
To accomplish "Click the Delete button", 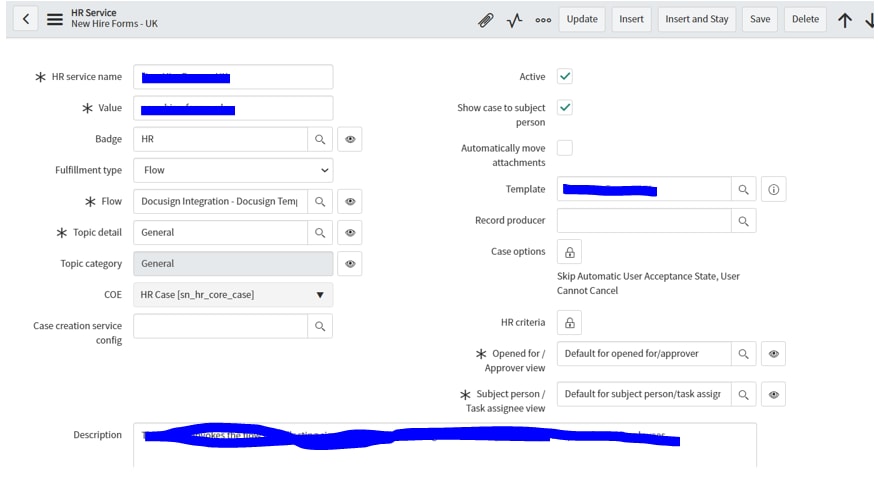I will pyautogui.click(x=805, y=20).
